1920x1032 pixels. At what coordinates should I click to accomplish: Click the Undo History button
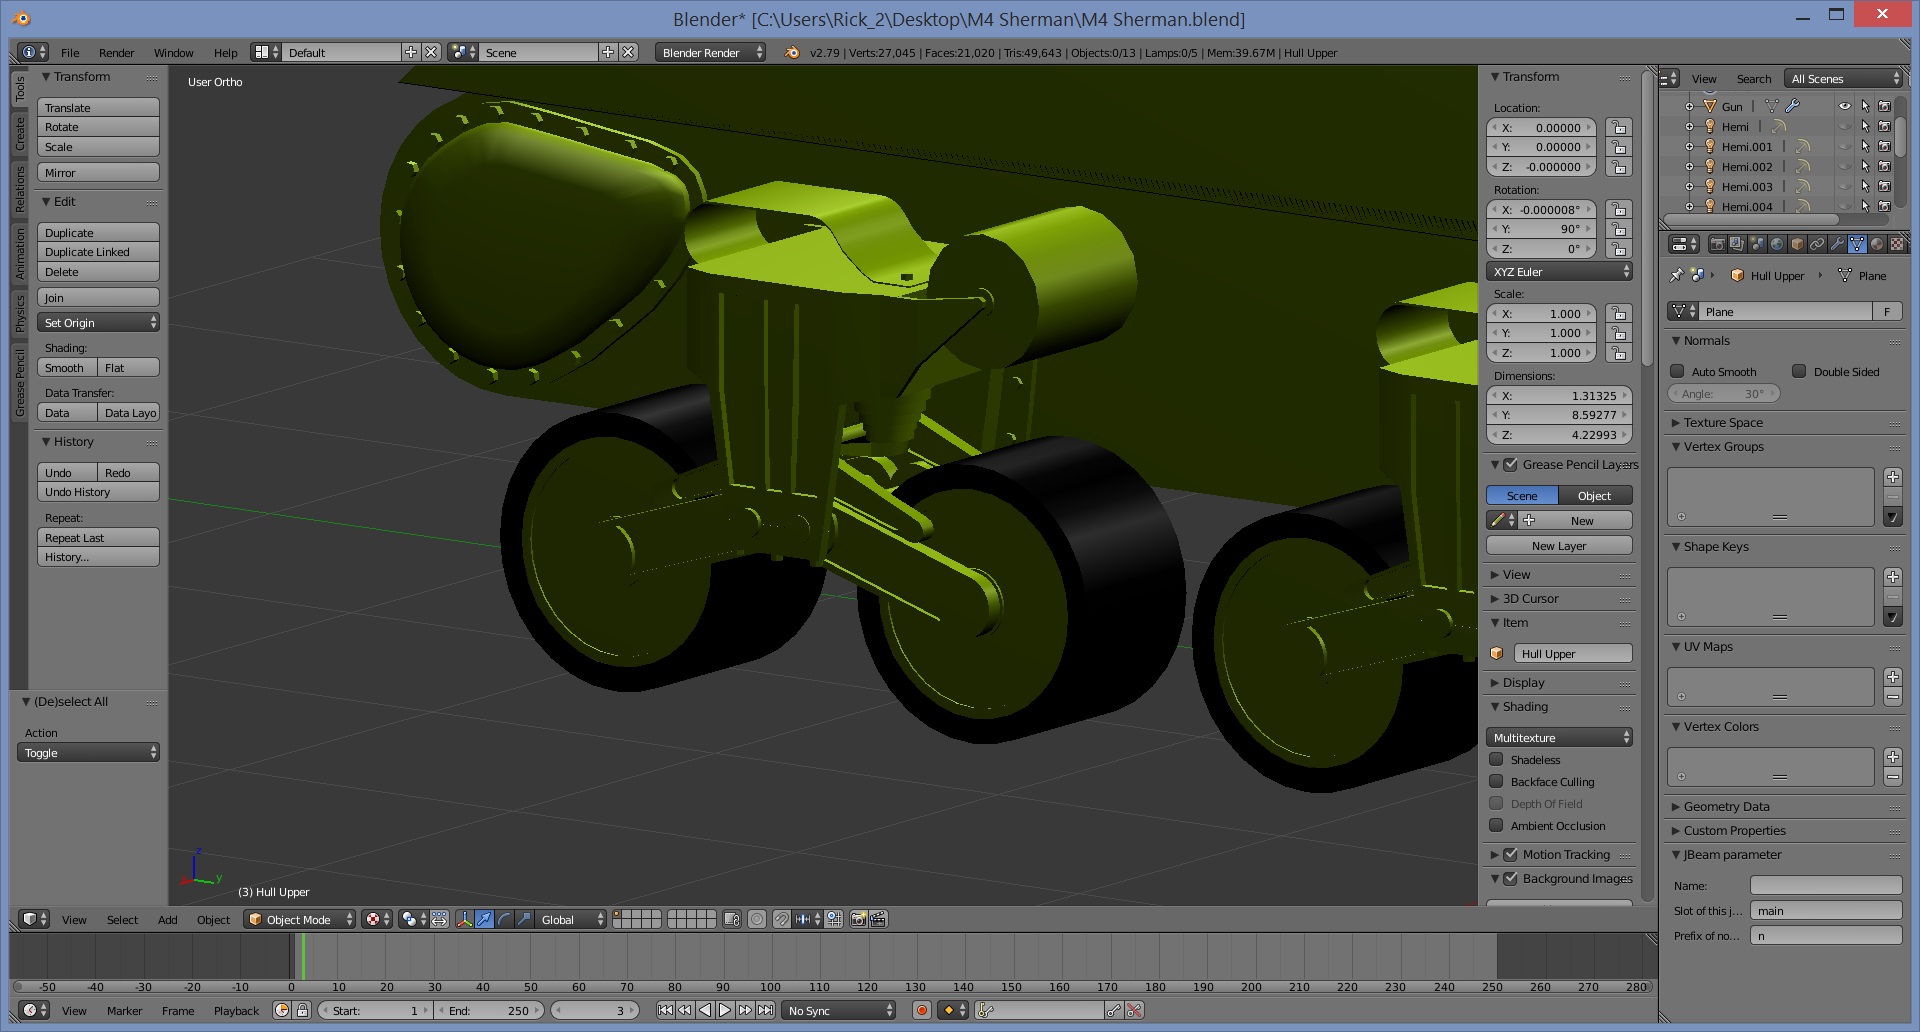98,492
